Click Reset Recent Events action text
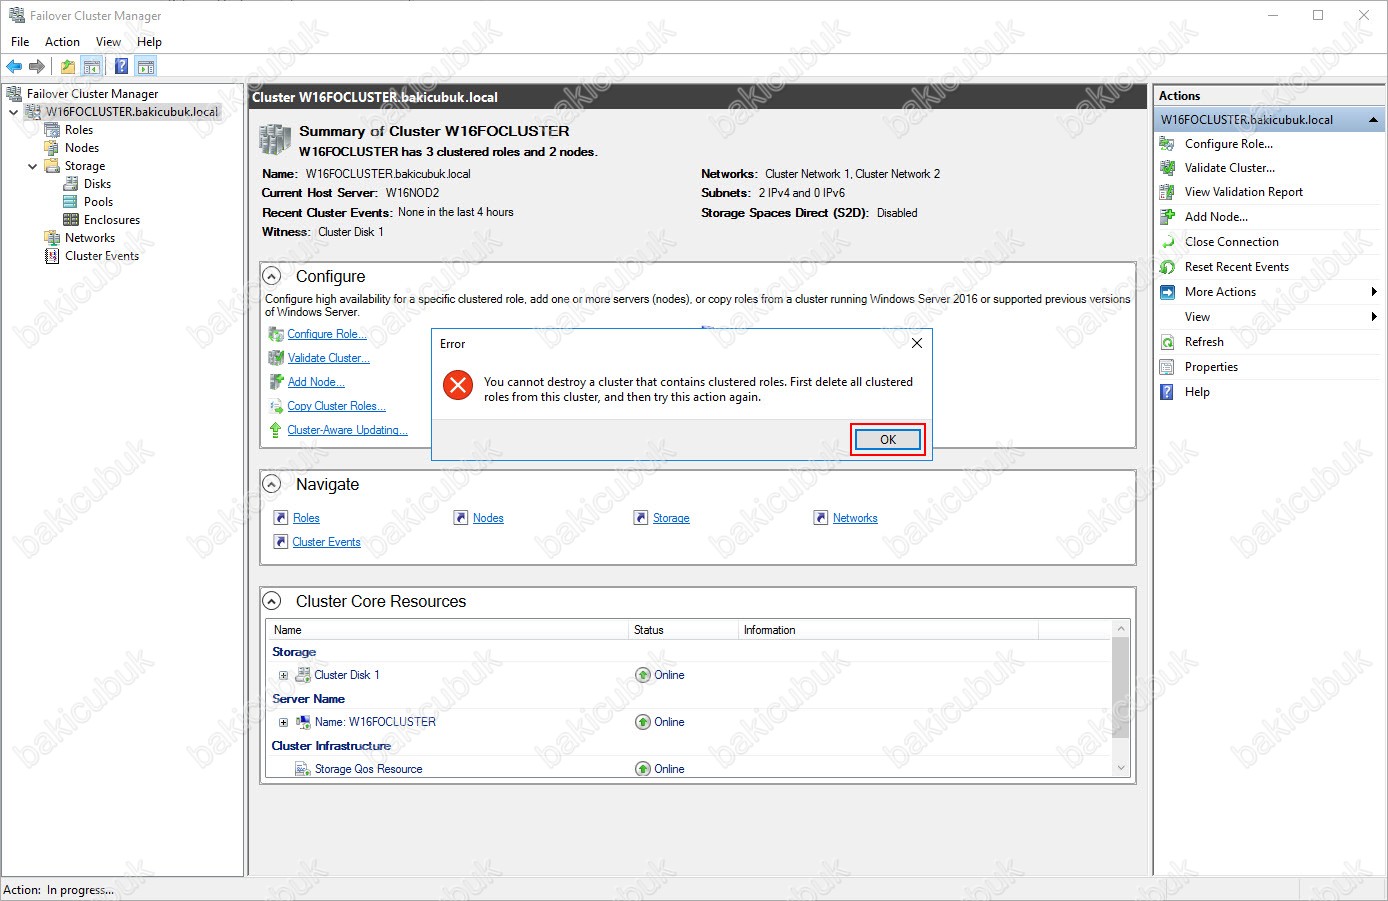This screenshot has height=901, width=1388. (x=1237, y=267)
